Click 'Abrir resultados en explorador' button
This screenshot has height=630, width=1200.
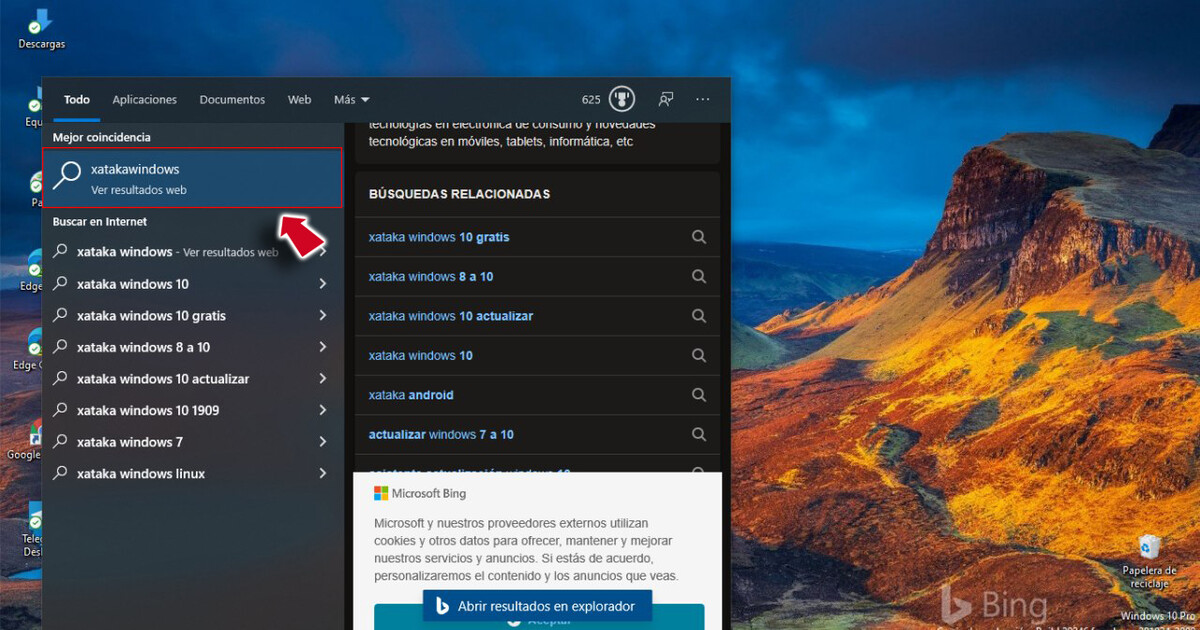pos(536,606)
